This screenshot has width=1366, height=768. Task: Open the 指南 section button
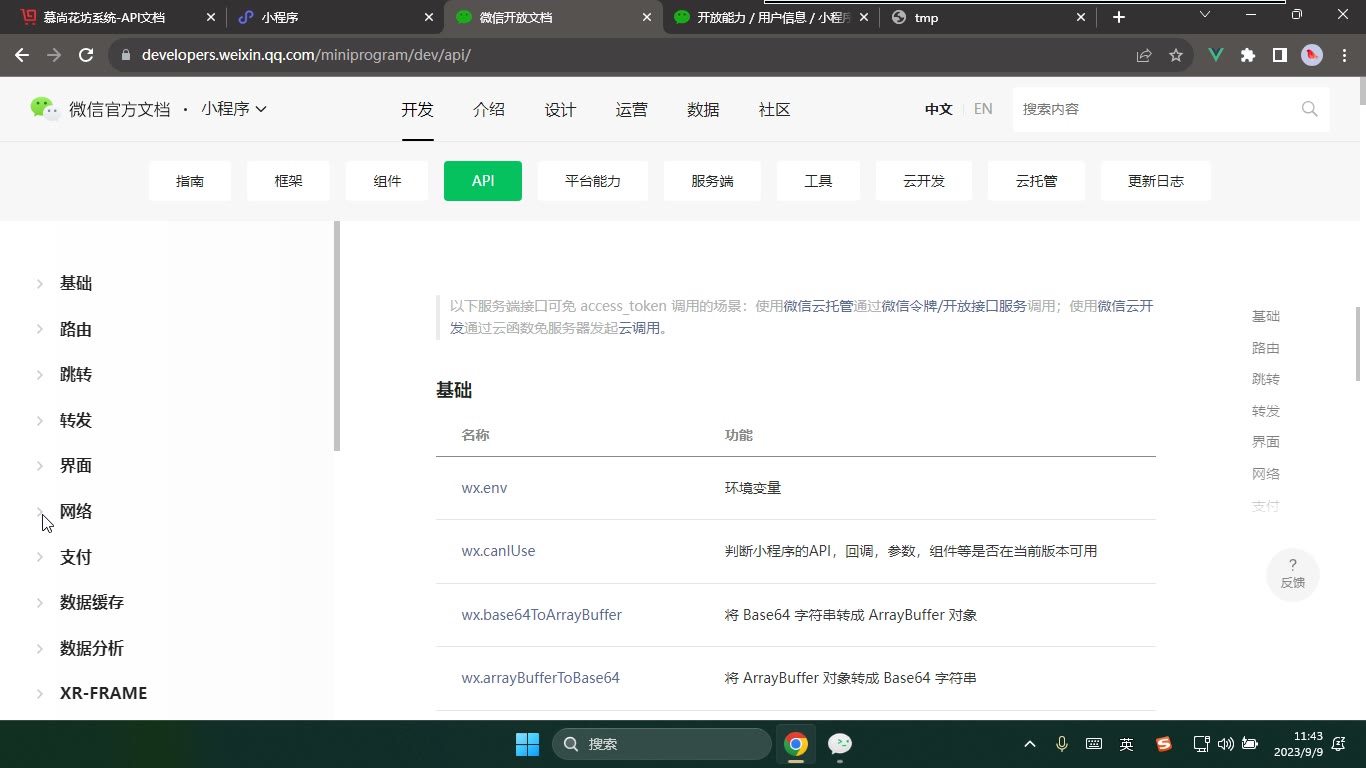click(x=190, y=181)
